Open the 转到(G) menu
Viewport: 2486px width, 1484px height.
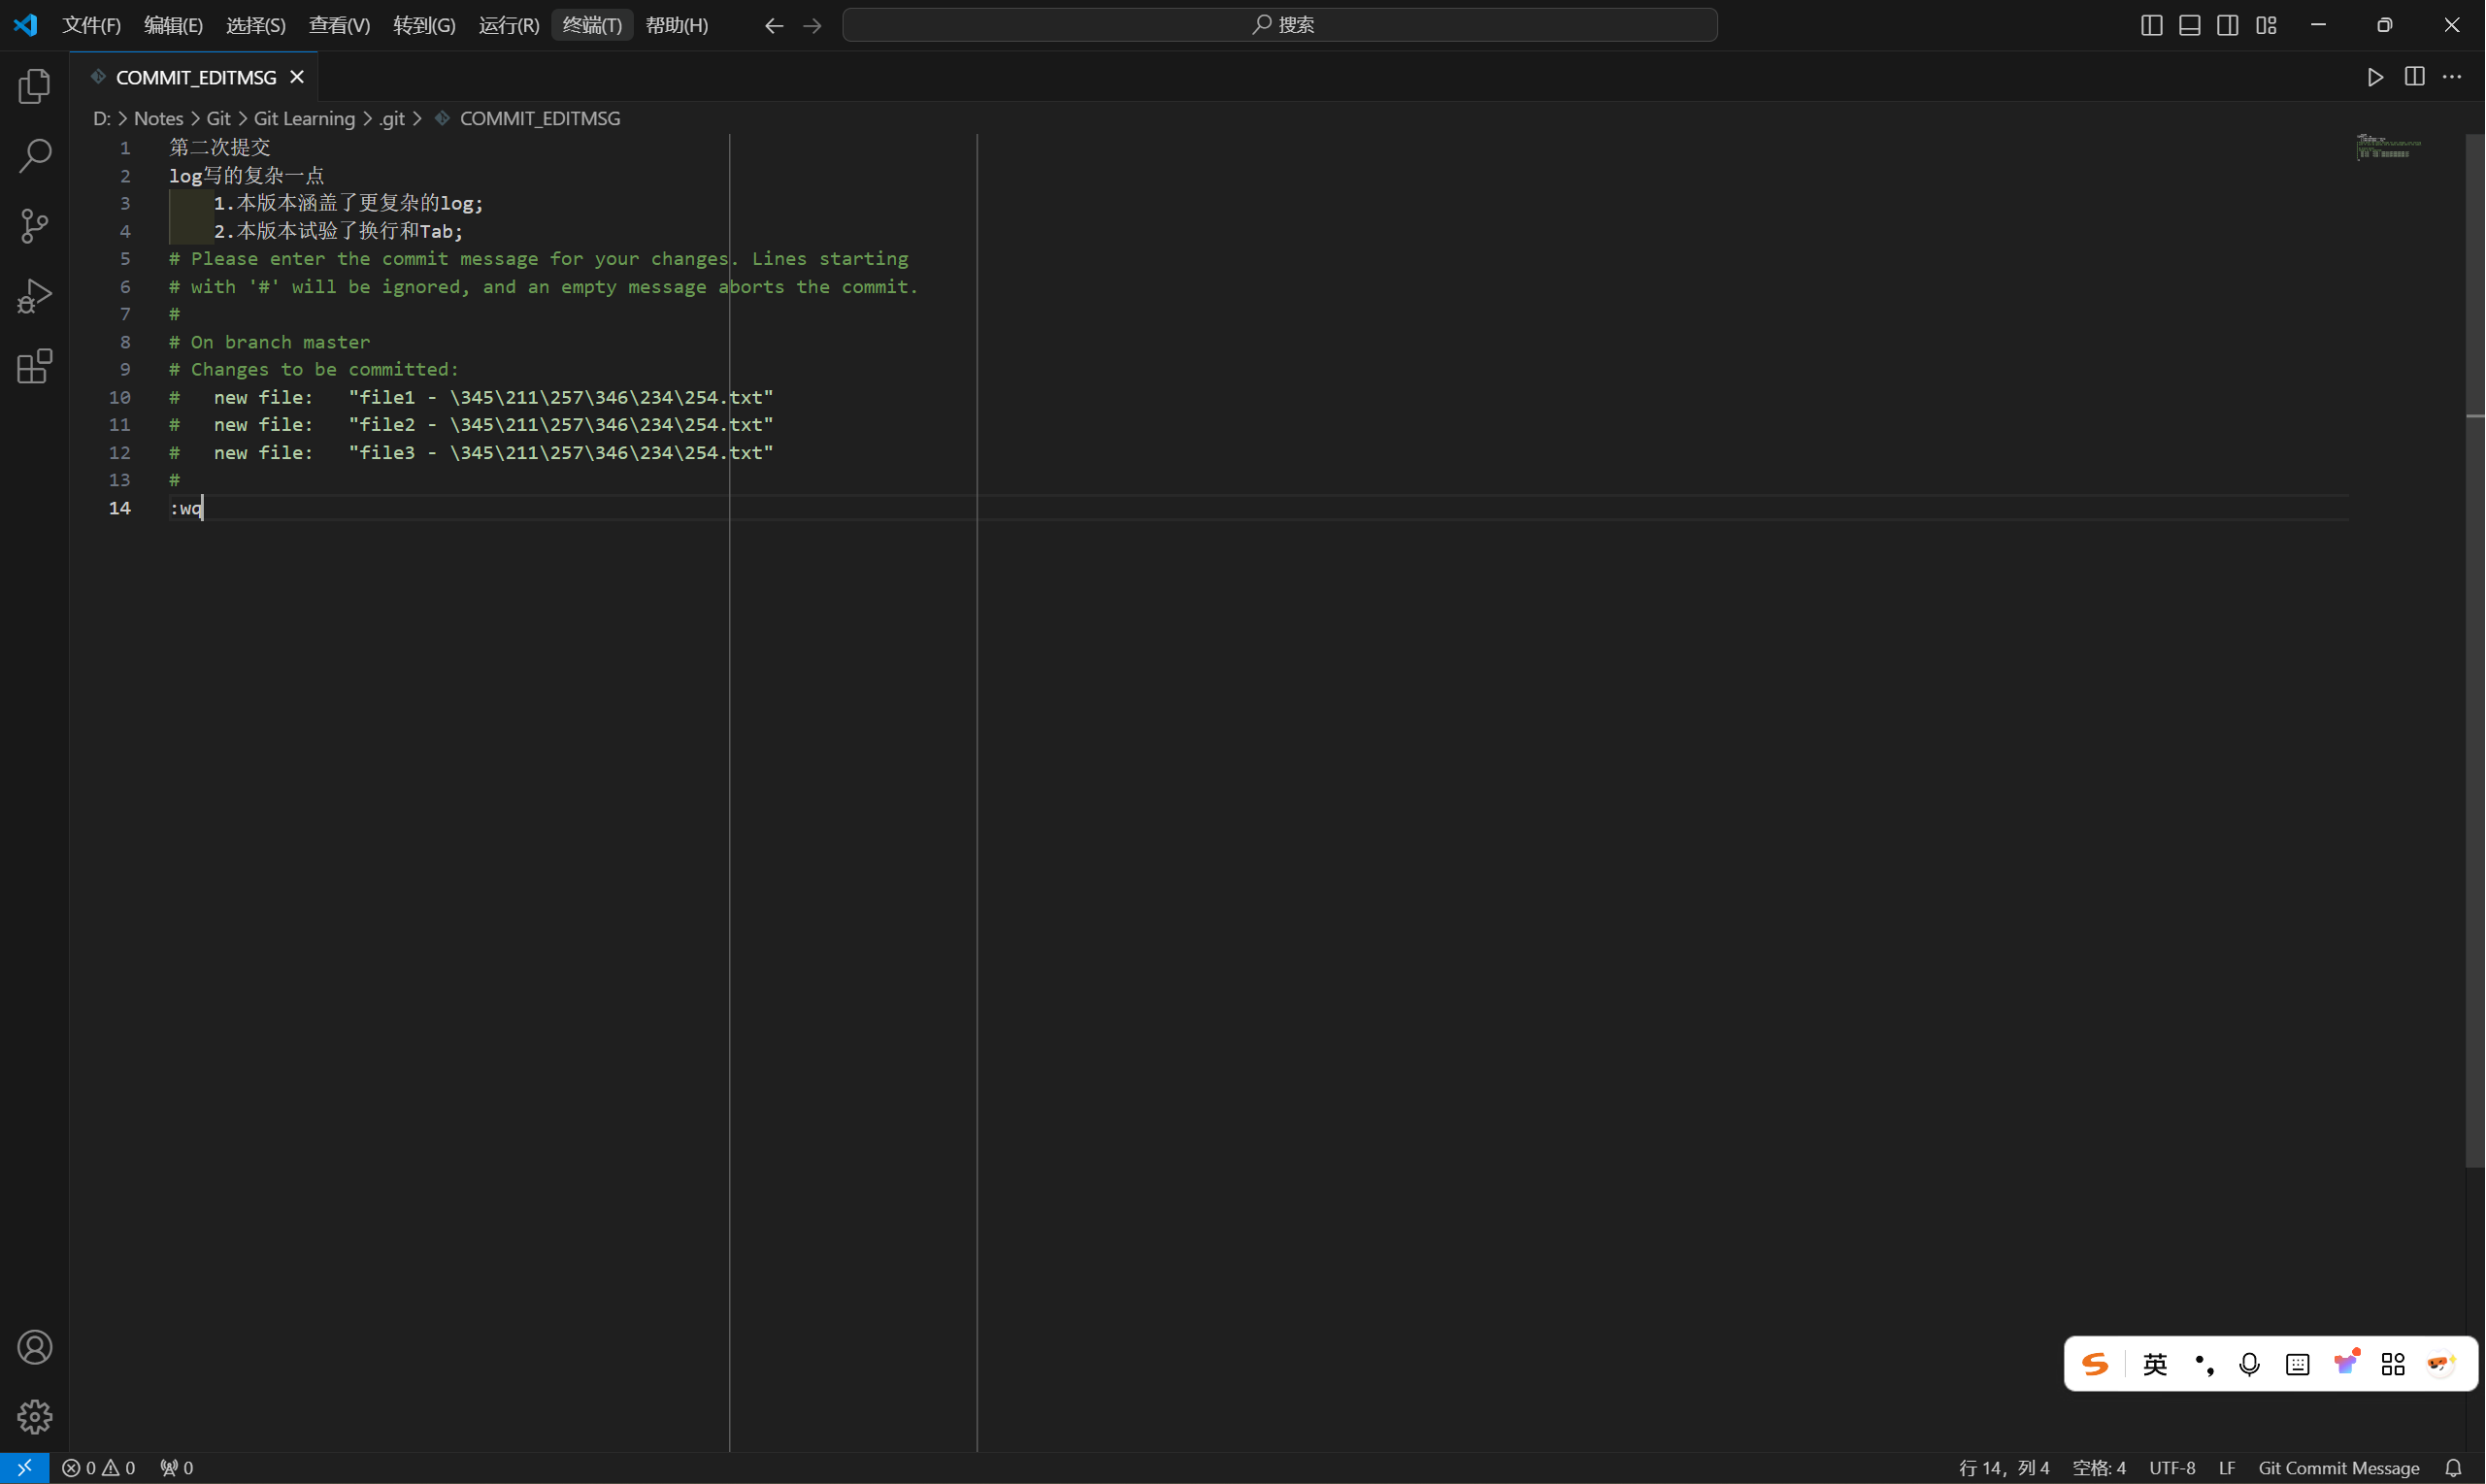coord(424,25)
